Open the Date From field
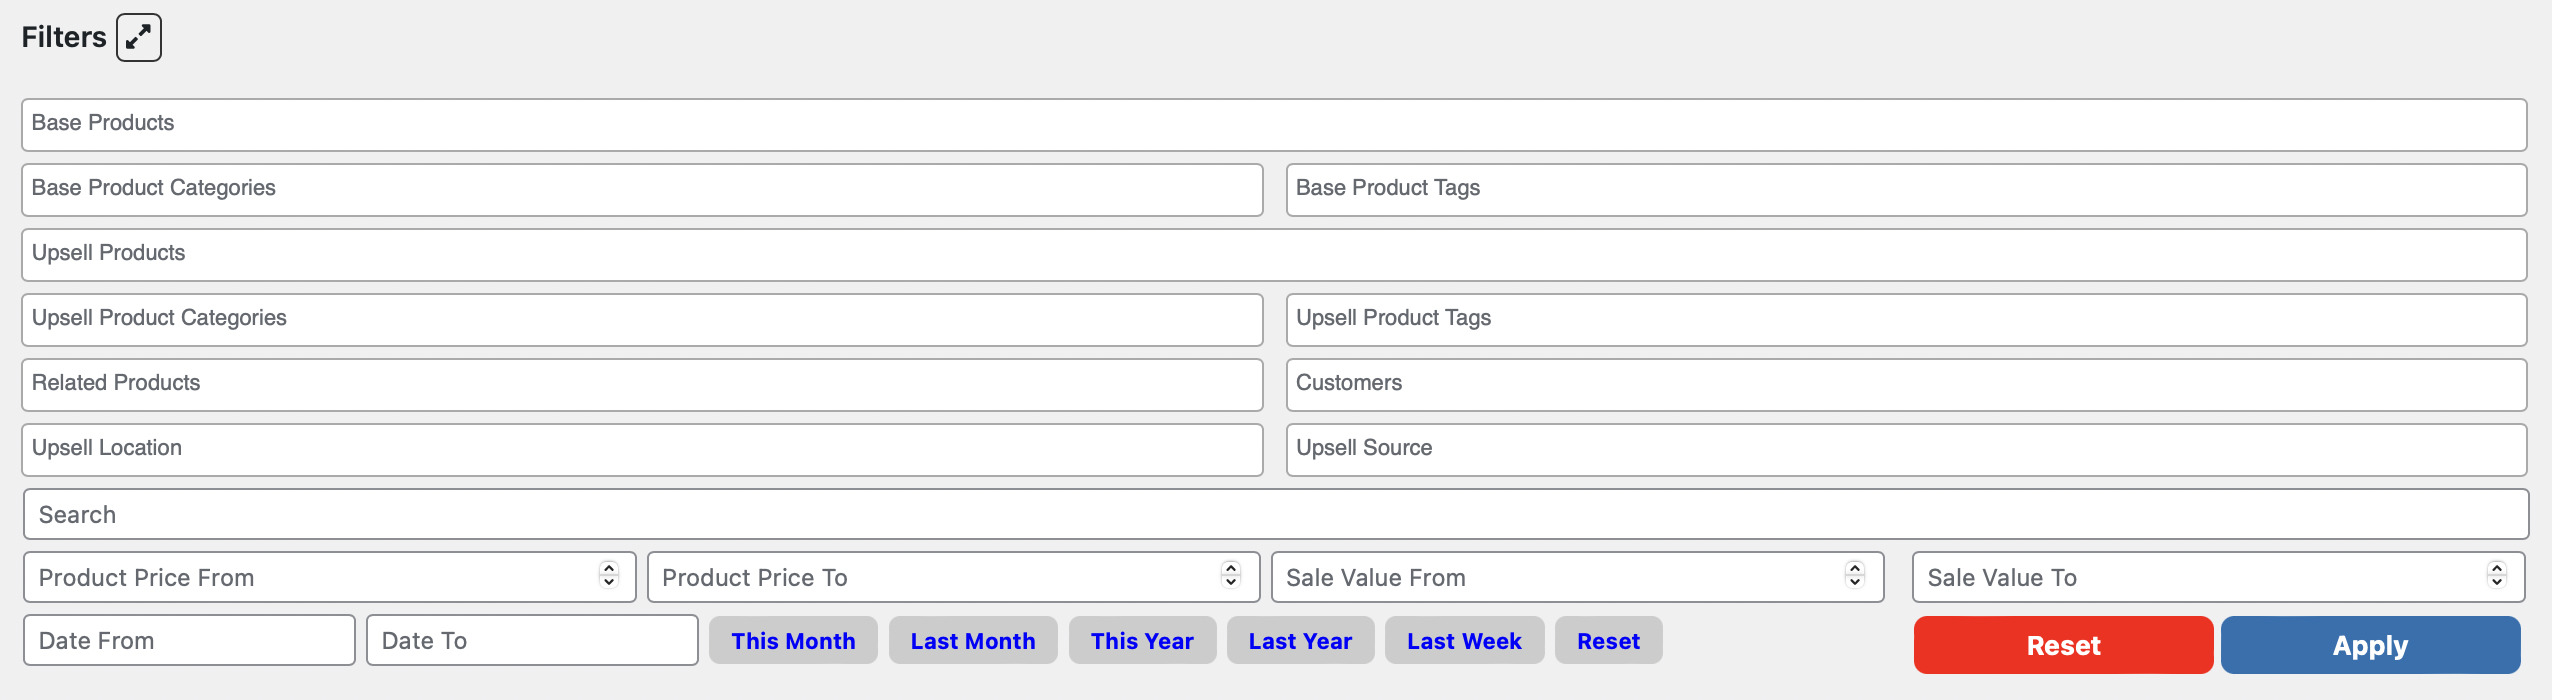Viewport: 2552px width, 700px height. click(189, 640)
